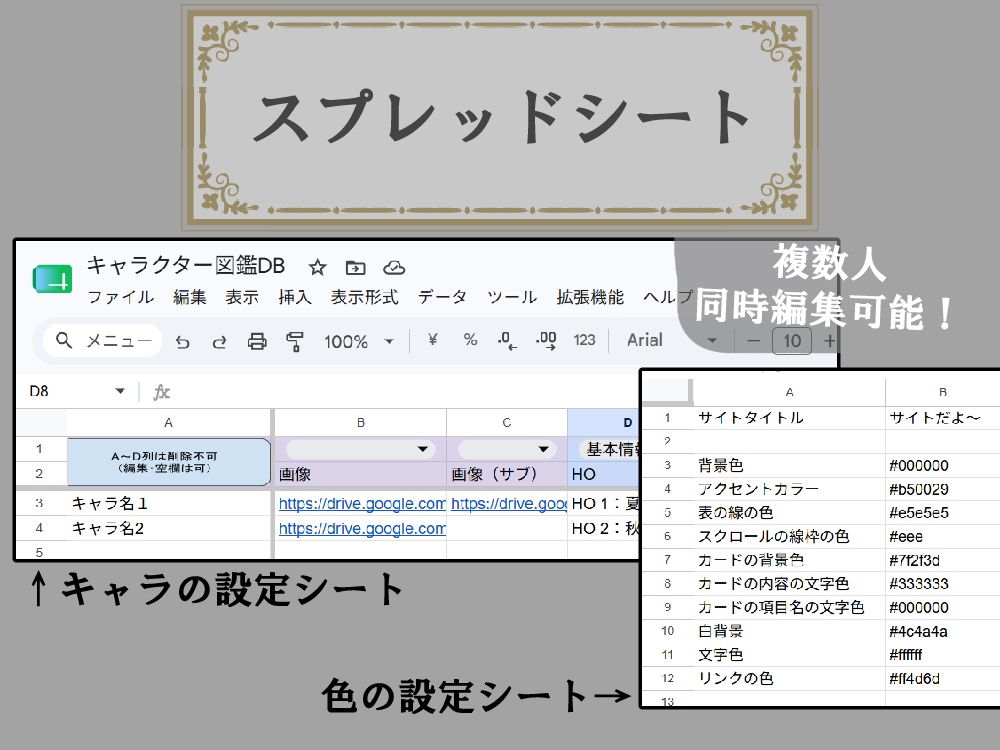The image size is (1000, 750).
Task: Select cell キャラ名2
Action: click(x=169, y=528)
